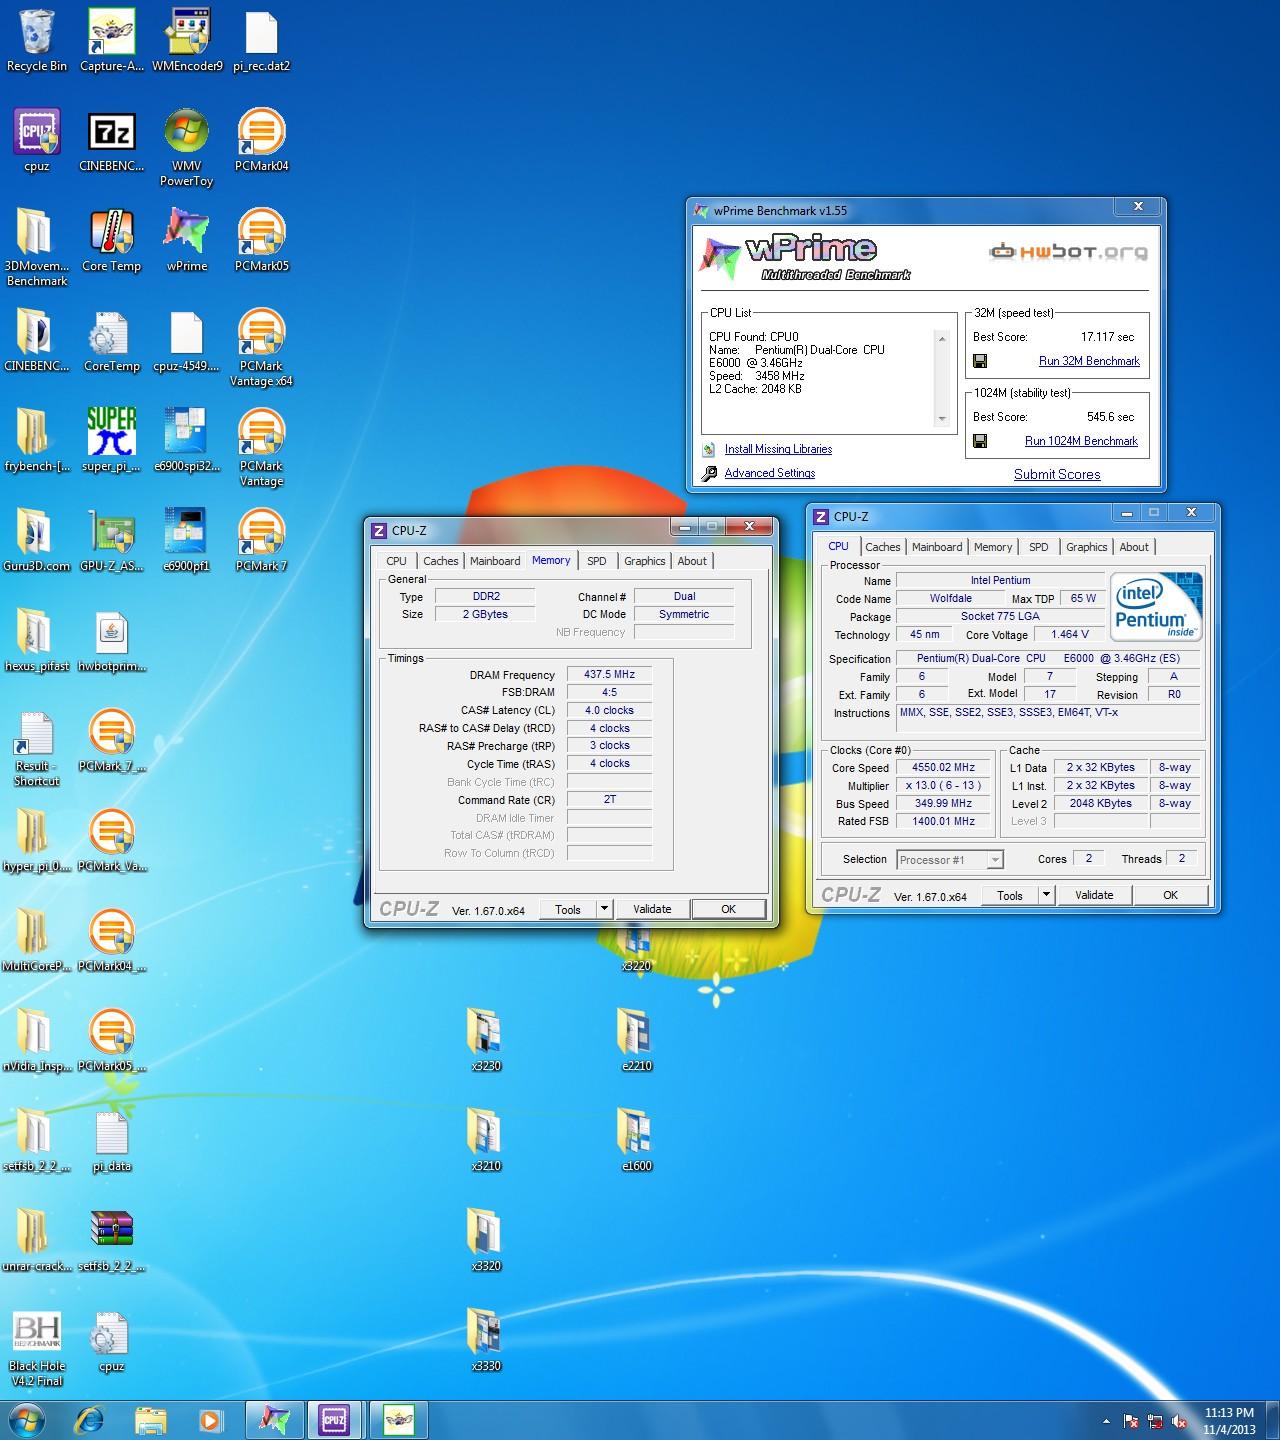Open Caches tab in CPU window

click(882, 547)
